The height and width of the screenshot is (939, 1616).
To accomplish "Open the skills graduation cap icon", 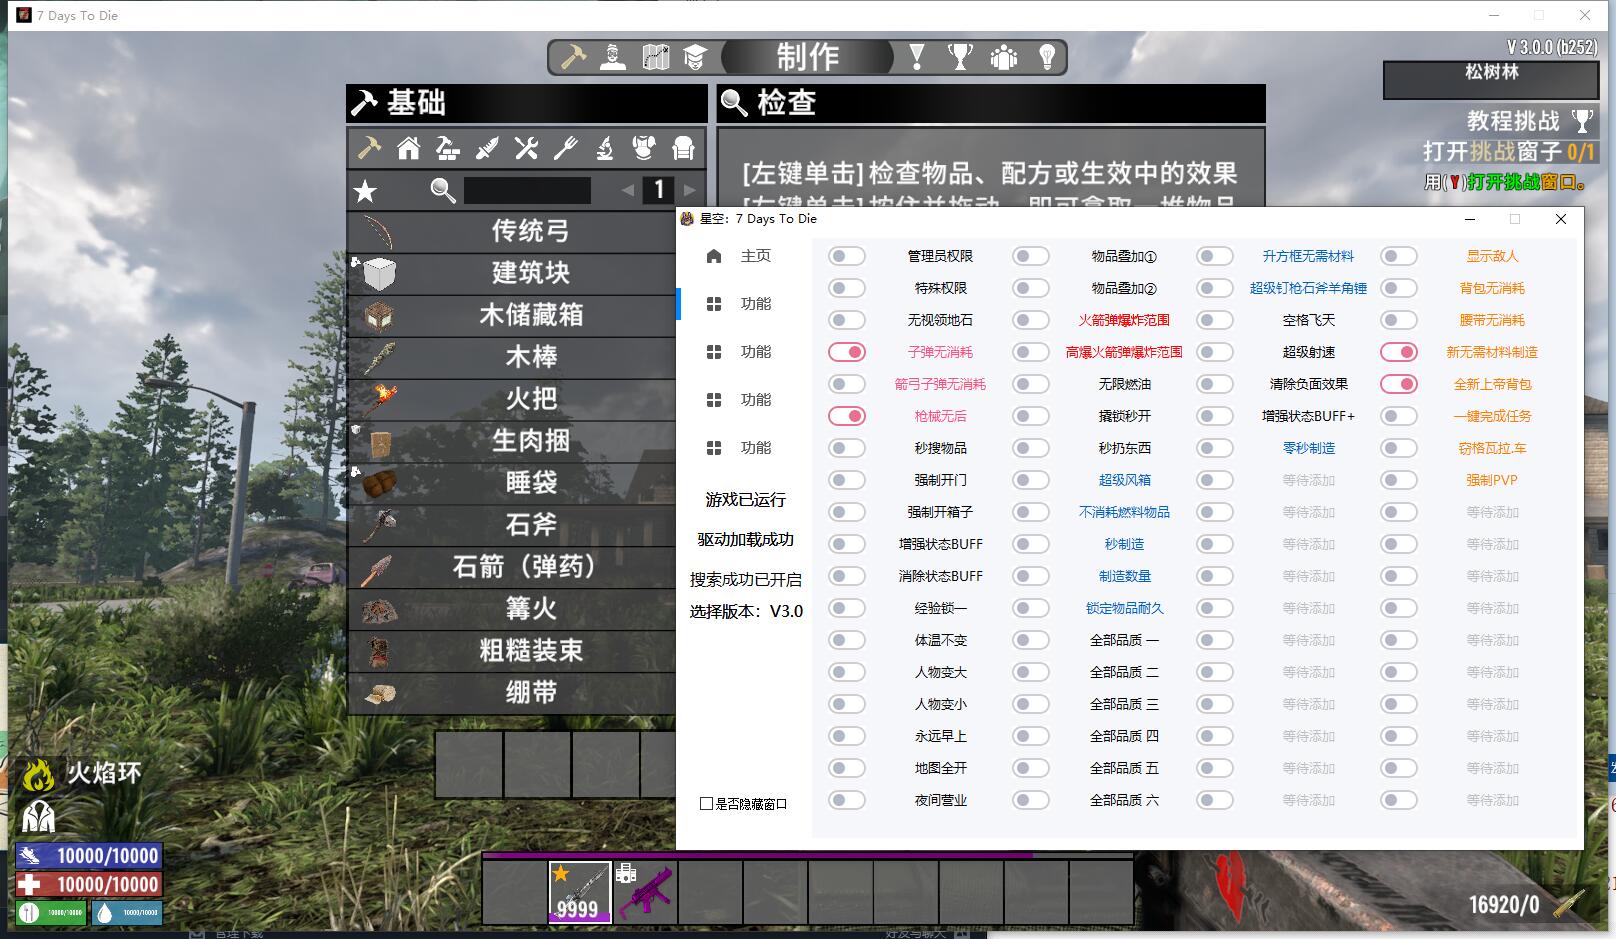I will (695, 57).
